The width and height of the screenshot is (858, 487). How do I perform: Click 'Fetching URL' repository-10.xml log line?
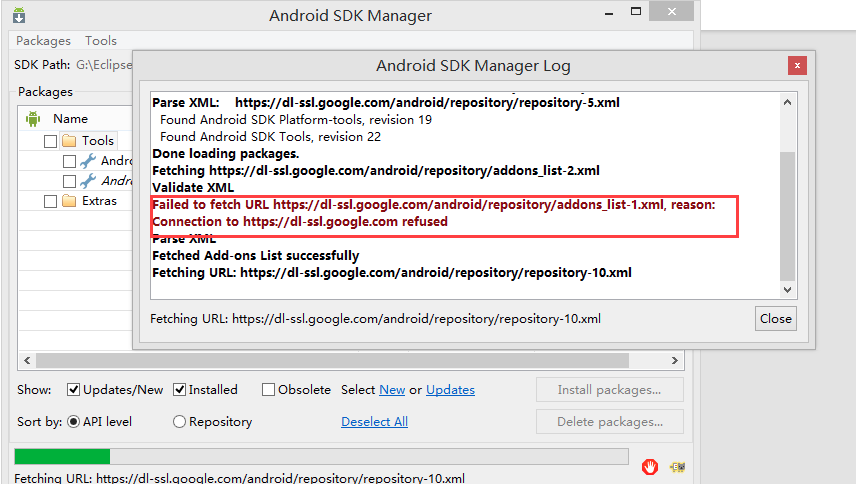click(x=392, y=273)
